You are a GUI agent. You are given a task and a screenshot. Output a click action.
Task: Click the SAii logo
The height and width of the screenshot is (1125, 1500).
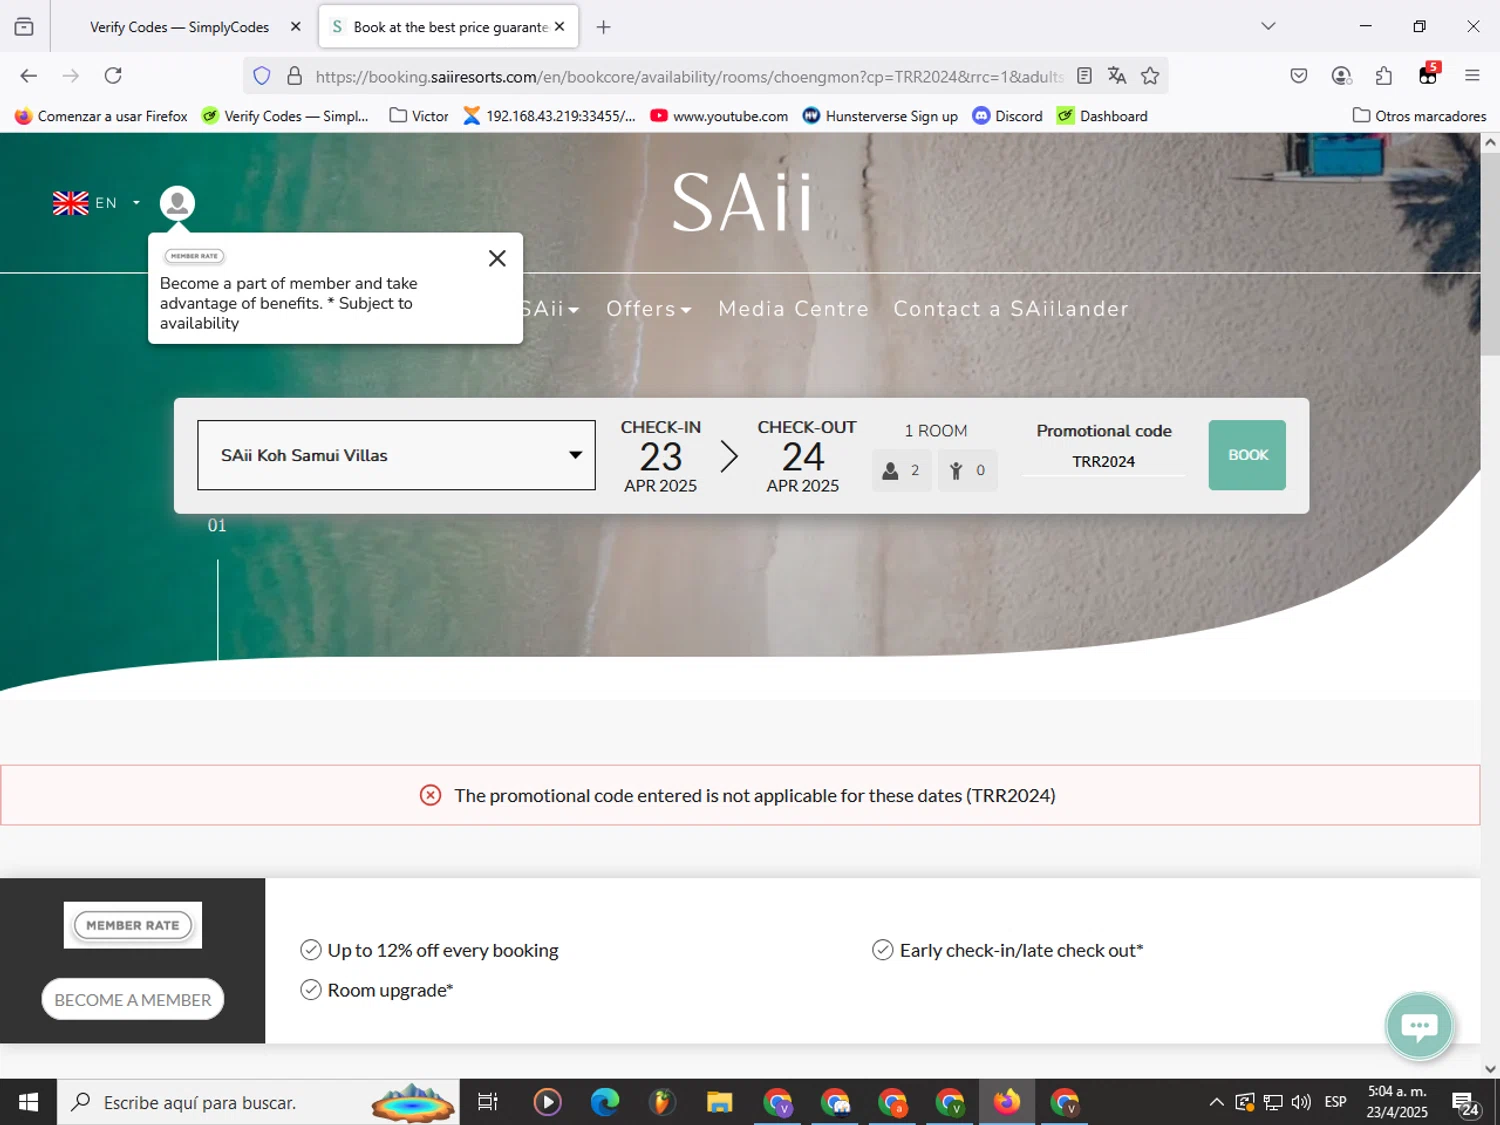point(742,202)
